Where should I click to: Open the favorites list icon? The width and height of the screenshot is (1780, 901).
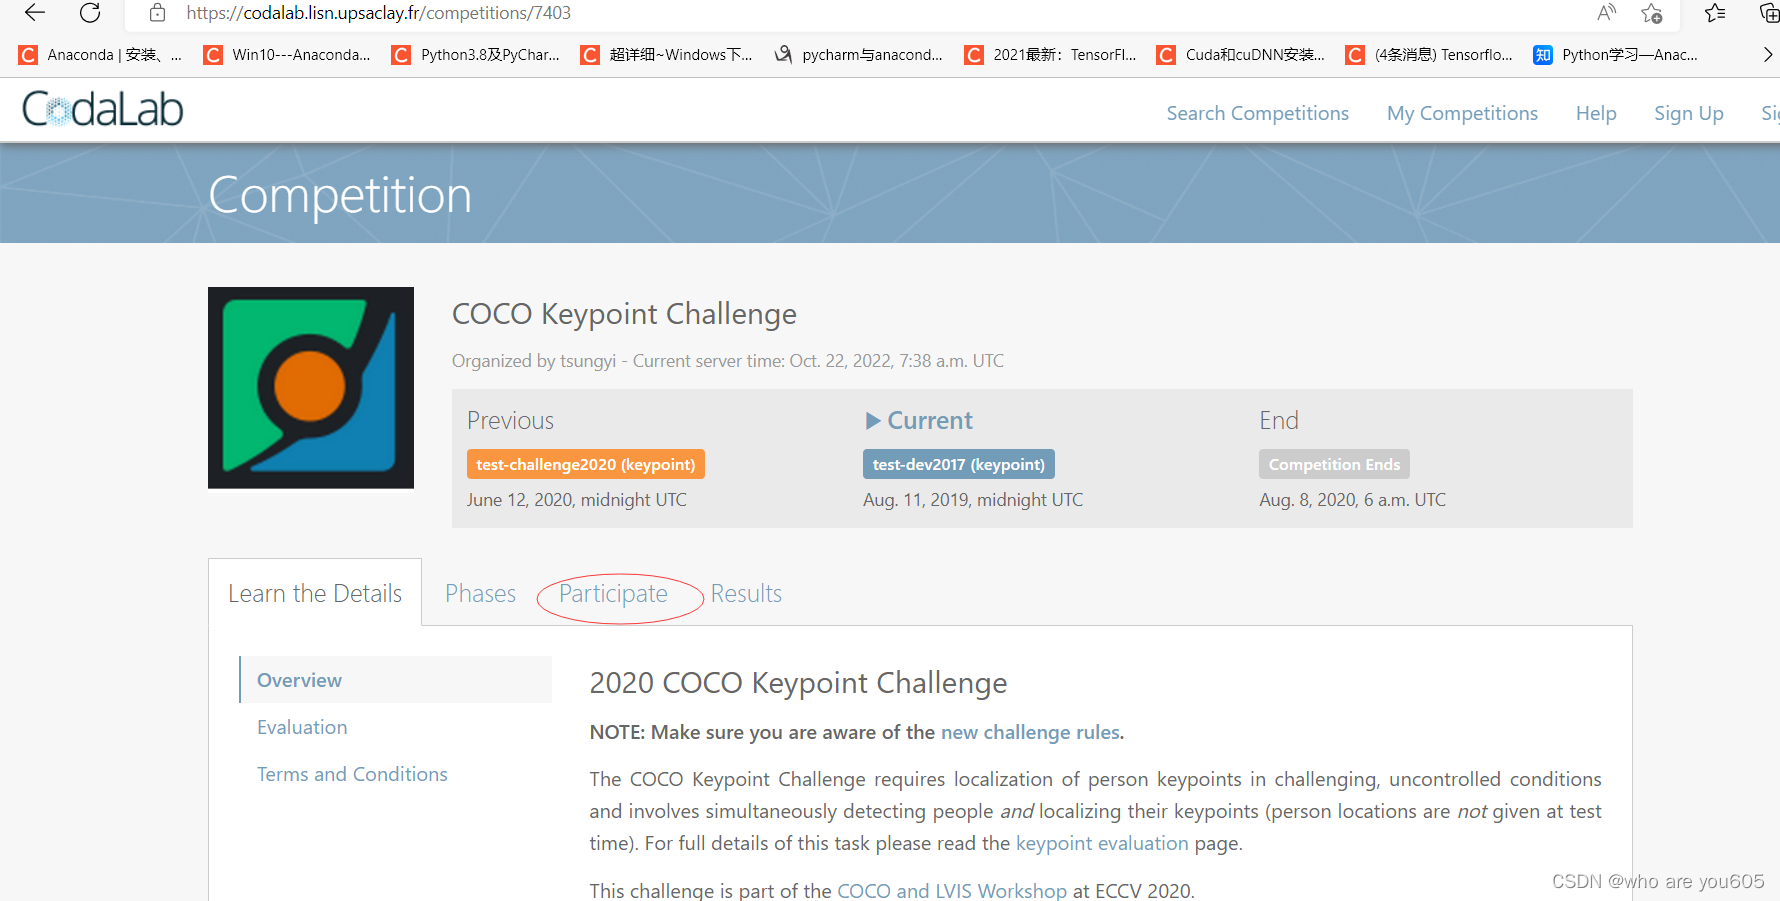1715,13
